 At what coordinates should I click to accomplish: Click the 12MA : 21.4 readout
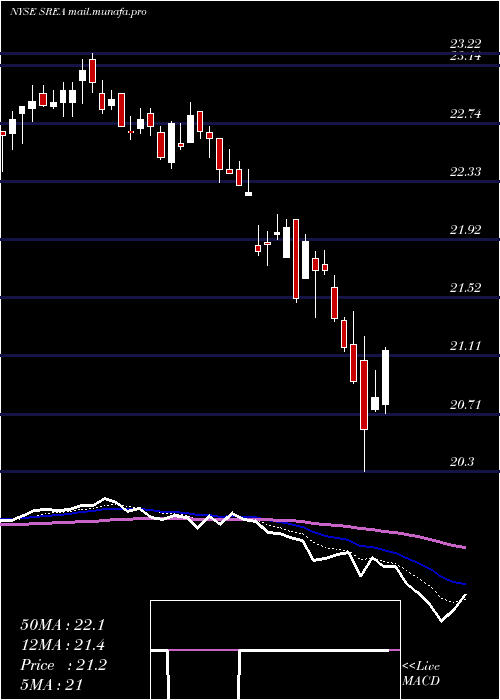[x=62, y=645]
